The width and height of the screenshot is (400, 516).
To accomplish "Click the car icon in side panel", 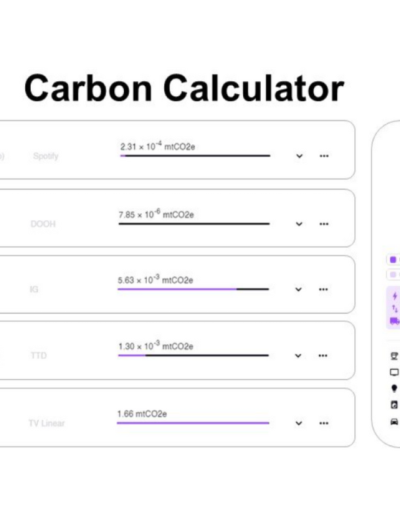I will coord(394,422).
